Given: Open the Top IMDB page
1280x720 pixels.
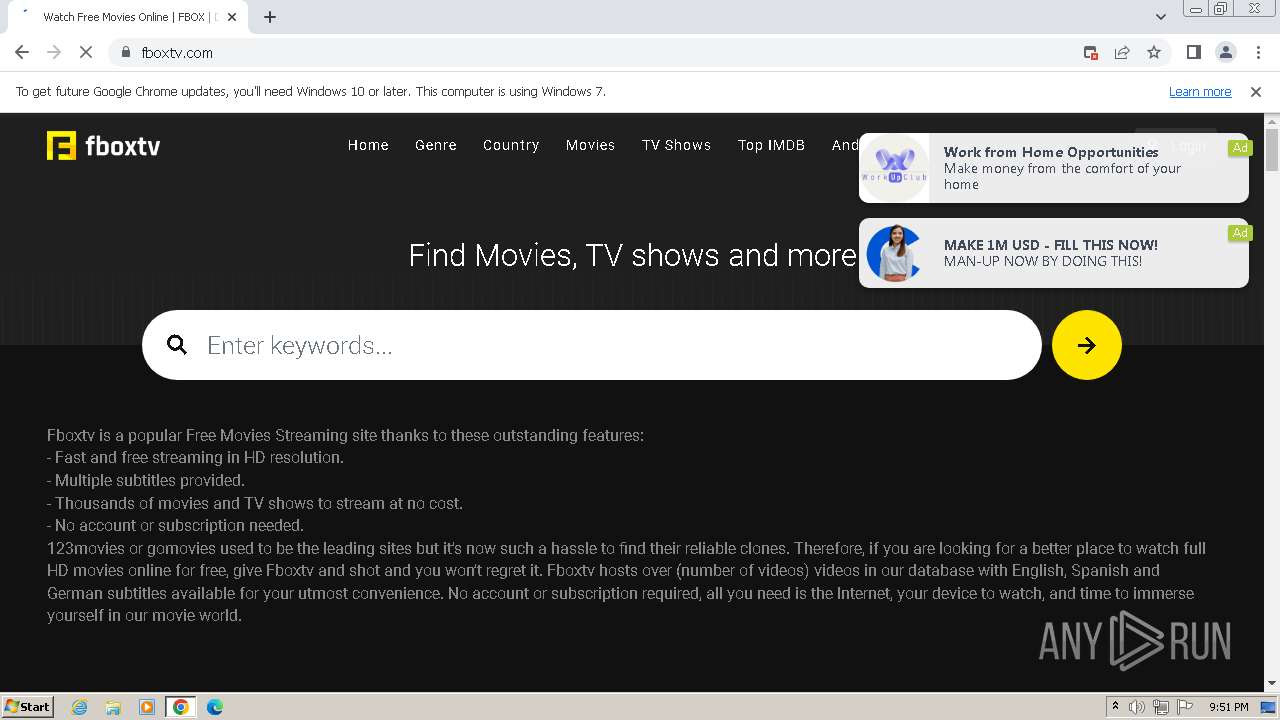Looking at the screenshot, I should pyautogui.click(x=771, y=145).
